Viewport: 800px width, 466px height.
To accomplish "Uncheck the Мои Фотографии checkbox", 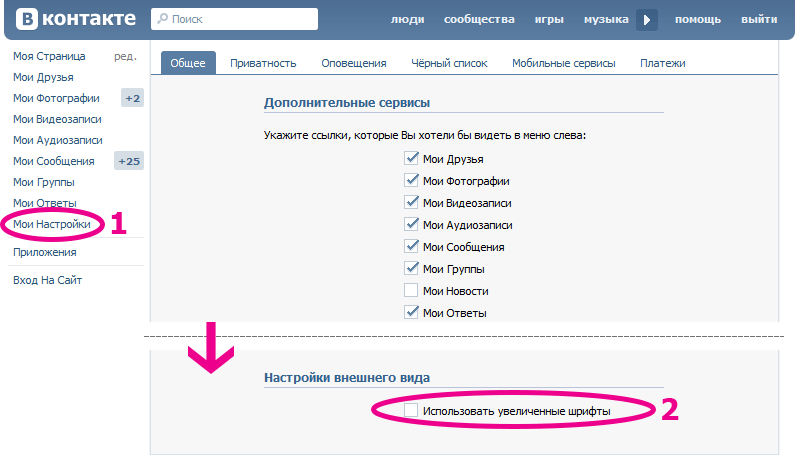I will (x=411, y=180).
